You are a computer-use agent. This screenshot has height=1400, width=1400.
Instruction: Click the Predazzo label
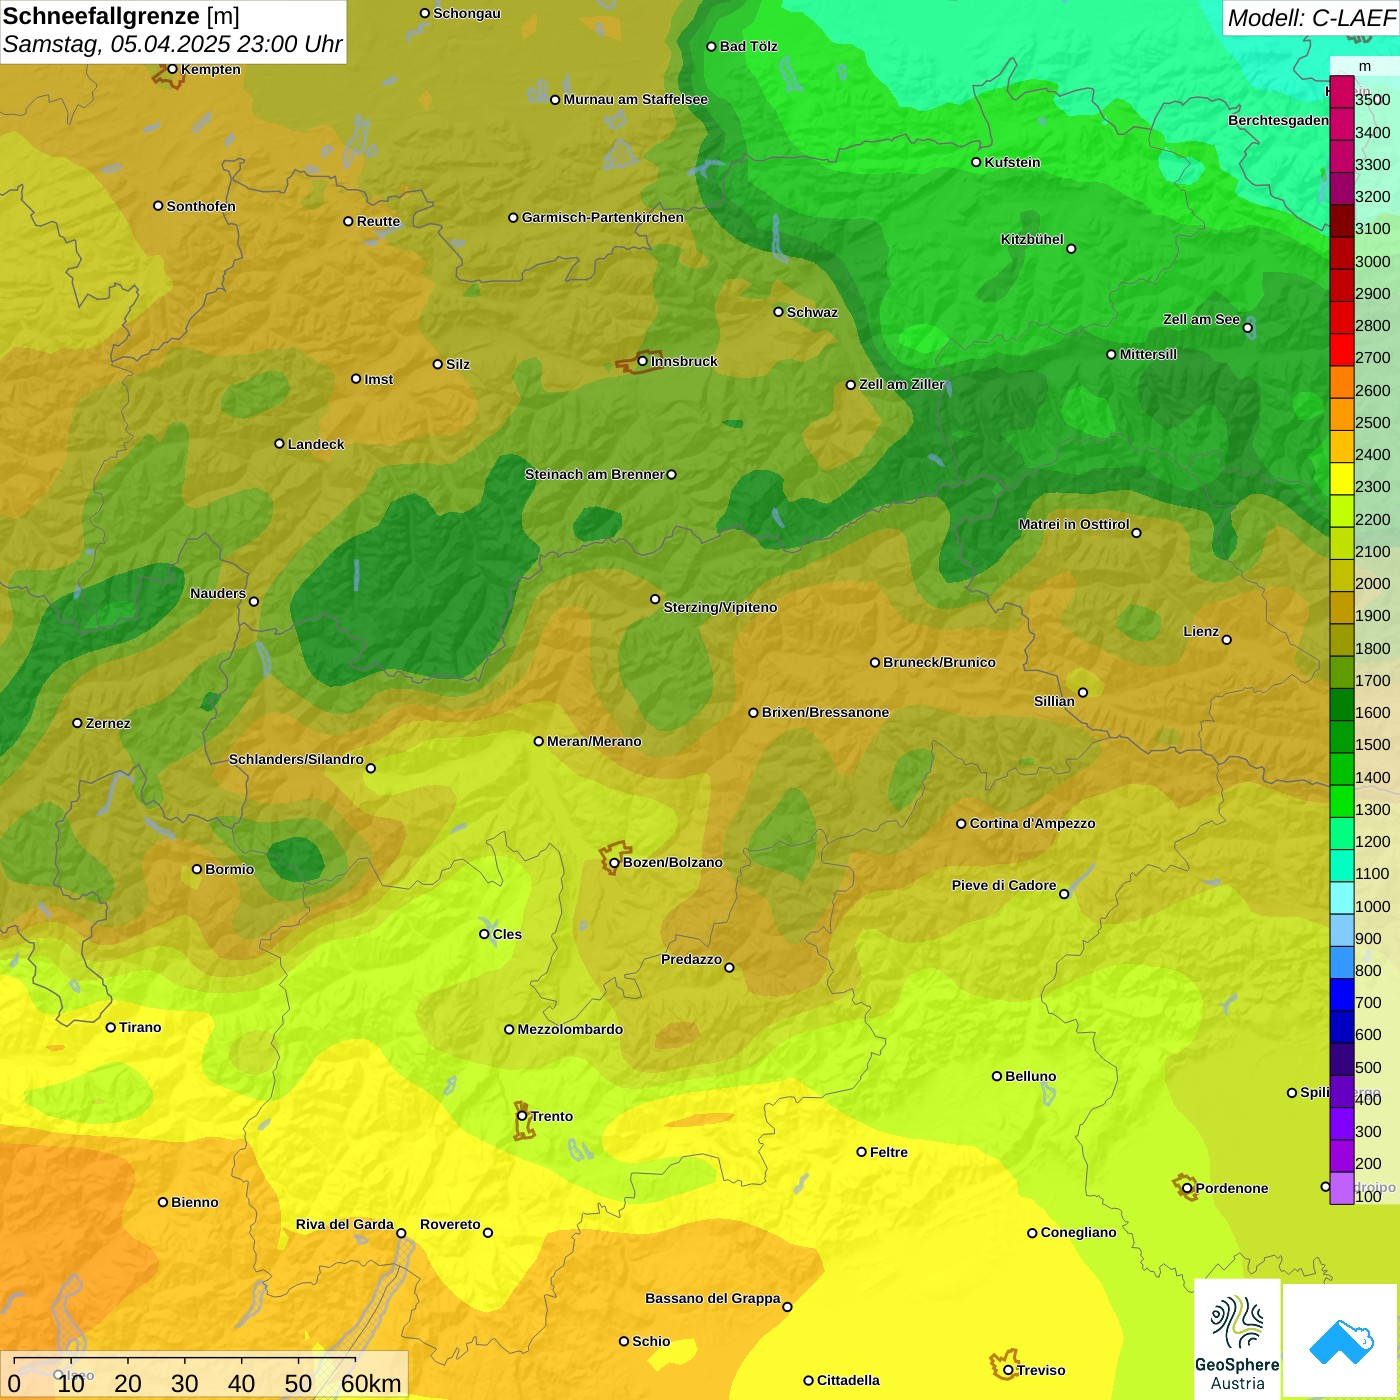tap(692, 959)
